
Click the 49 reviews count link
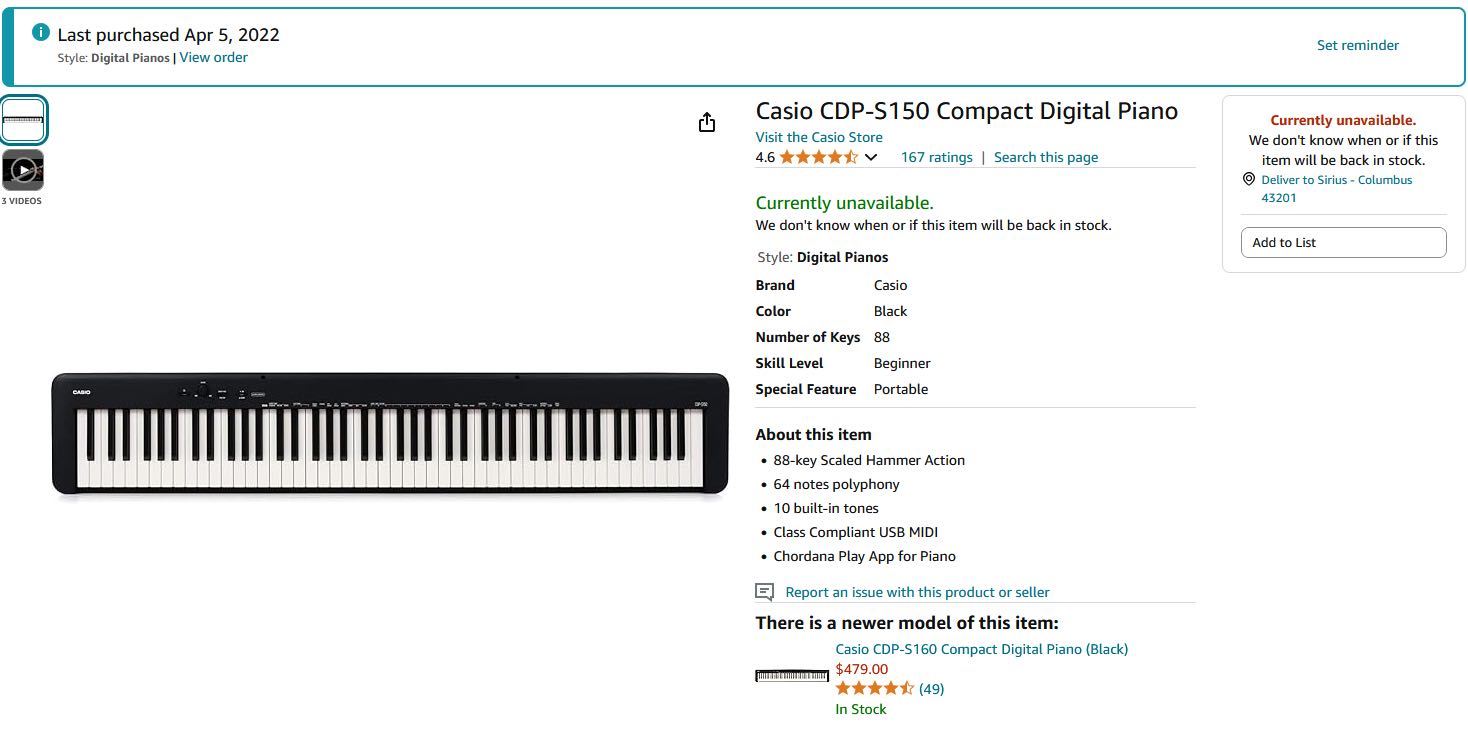point(931,689)
